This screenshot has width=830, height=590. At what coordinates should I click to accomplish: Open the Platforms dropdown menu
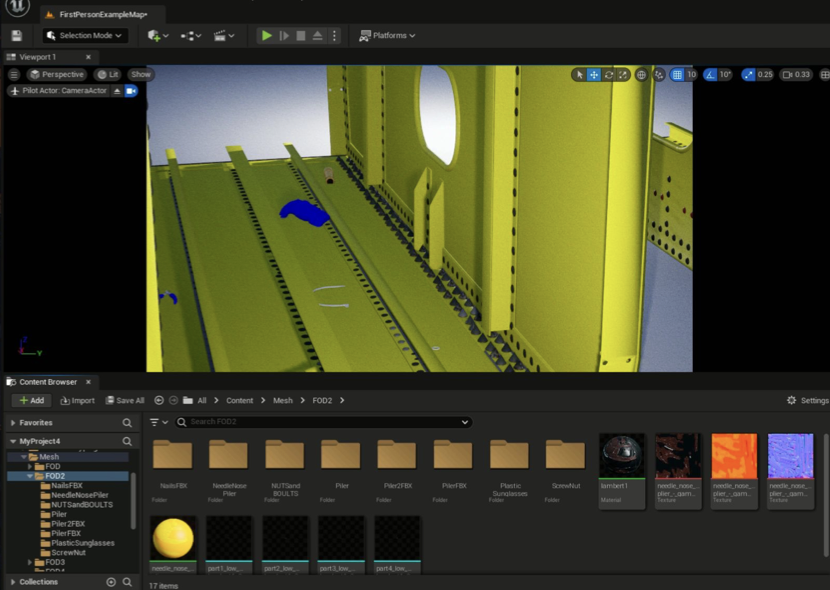387,36
